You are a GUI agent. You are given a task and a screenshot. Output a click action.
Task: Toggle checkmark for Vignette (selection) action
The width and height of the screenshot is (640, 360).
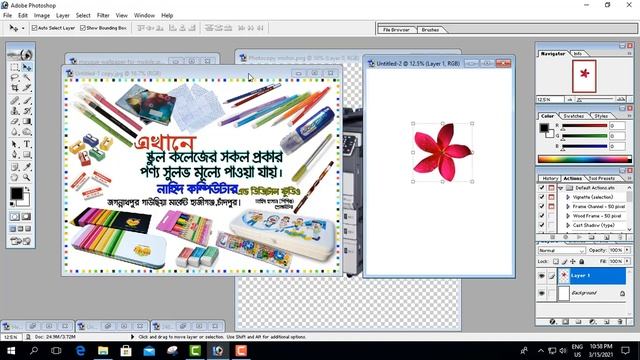click(542, 197)
